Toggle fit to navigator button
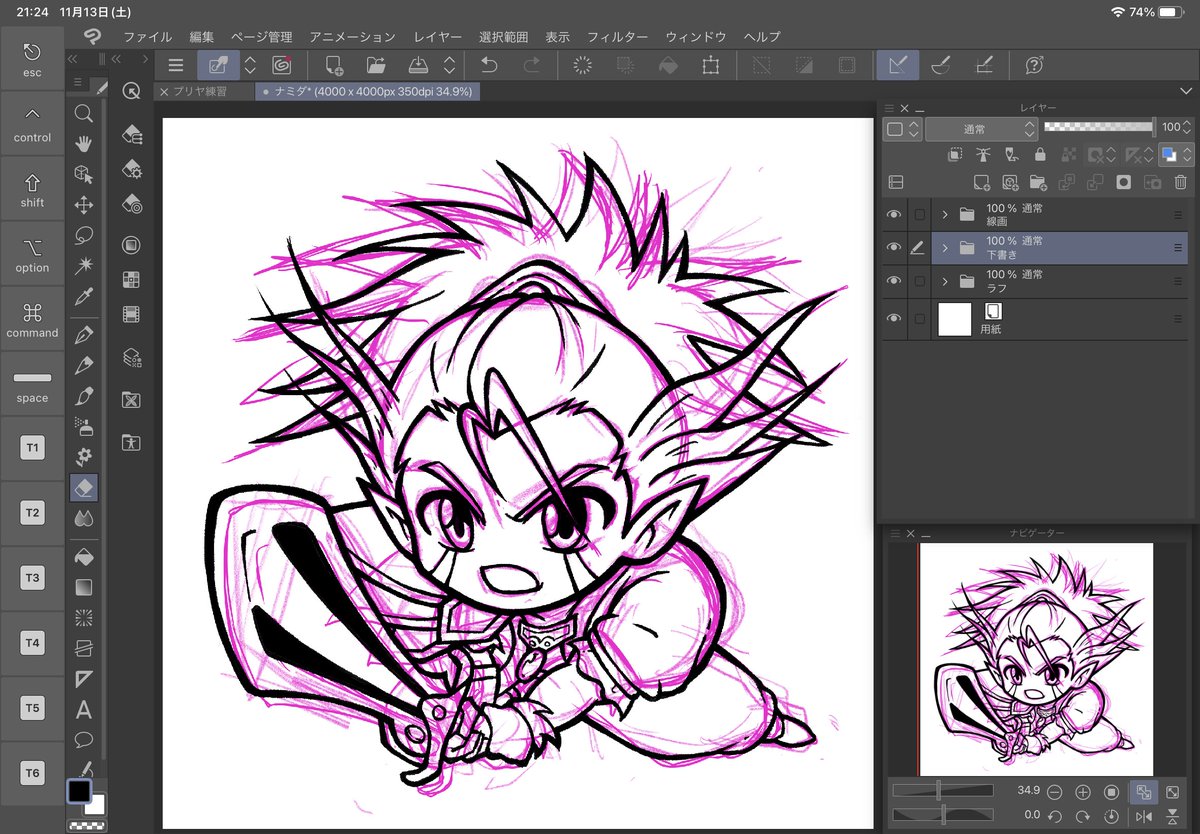This screenshot has height=834, width=1200. 1143,792
